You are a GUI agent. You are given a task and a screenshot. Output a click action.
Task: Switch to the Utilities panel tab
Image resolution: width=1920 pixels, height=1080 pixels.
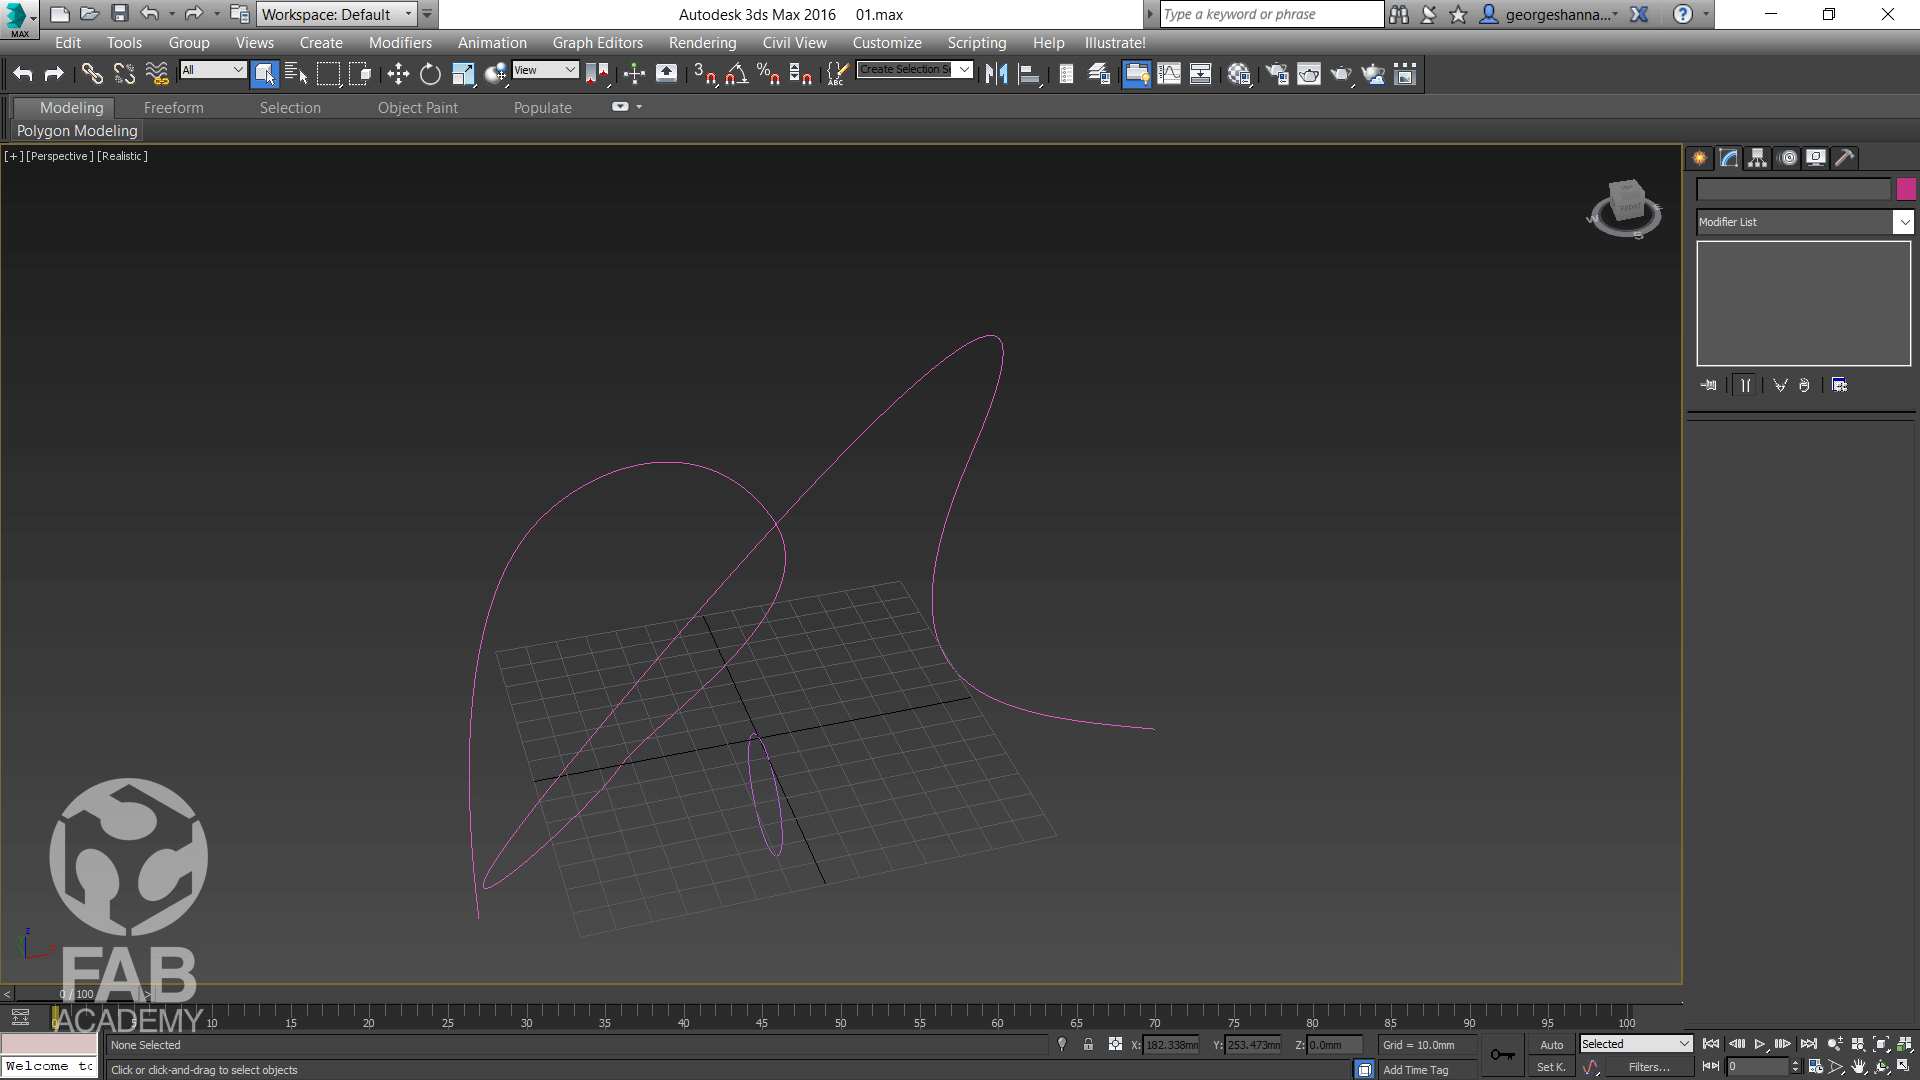point(1845,158)
